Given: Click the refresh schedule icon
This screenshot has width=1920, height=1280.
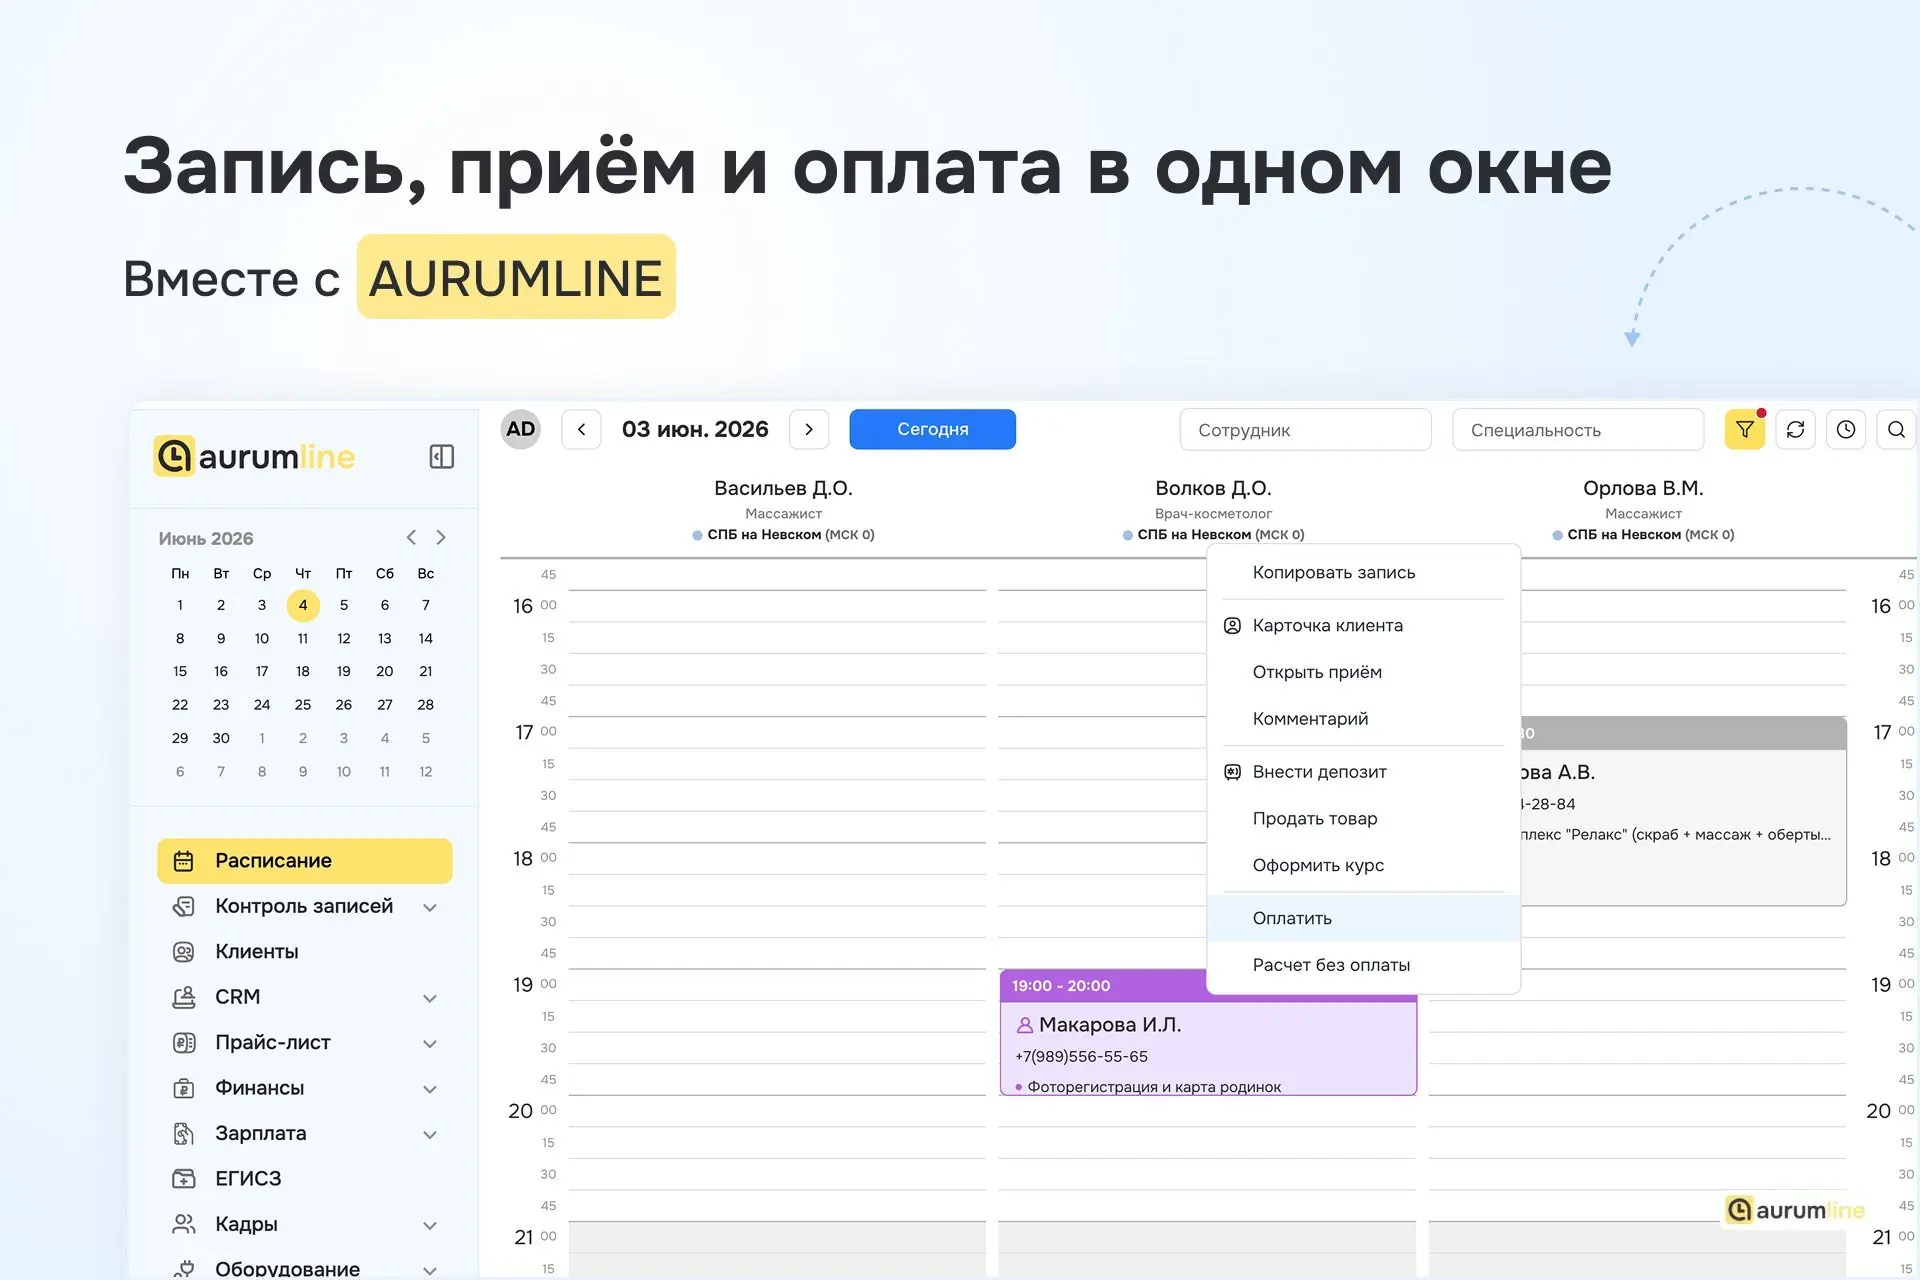Looking at the screenshot, I should pyautogui.click(x=1796, y=429).
